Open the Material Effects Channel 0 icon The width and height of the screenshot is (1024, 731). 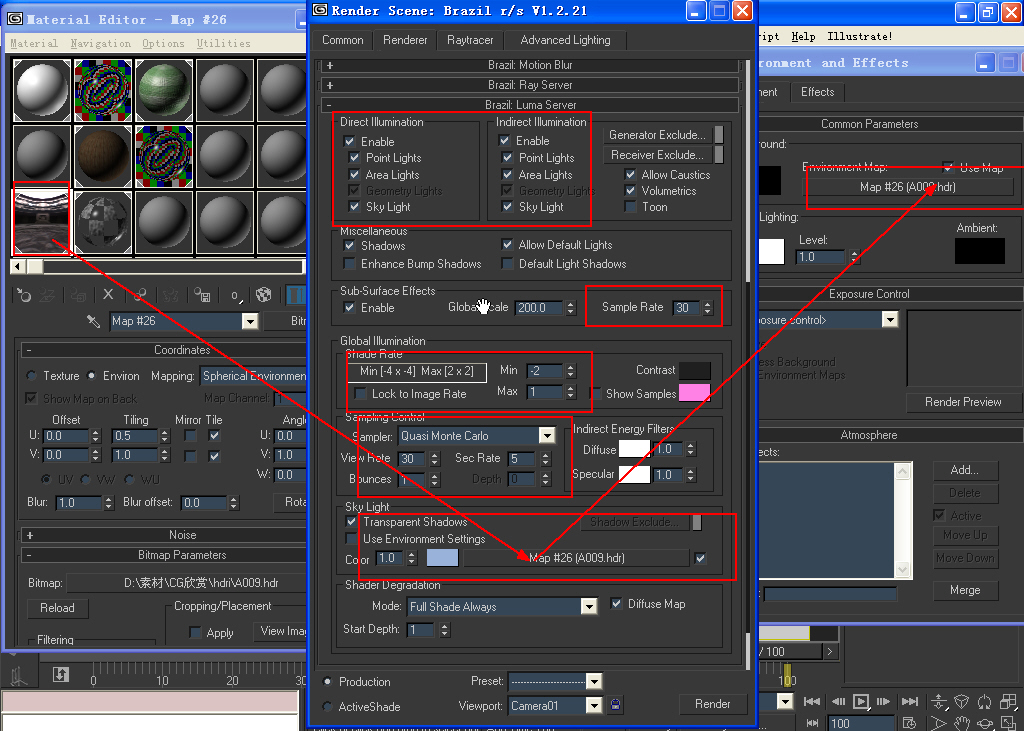tap(235, 295)
